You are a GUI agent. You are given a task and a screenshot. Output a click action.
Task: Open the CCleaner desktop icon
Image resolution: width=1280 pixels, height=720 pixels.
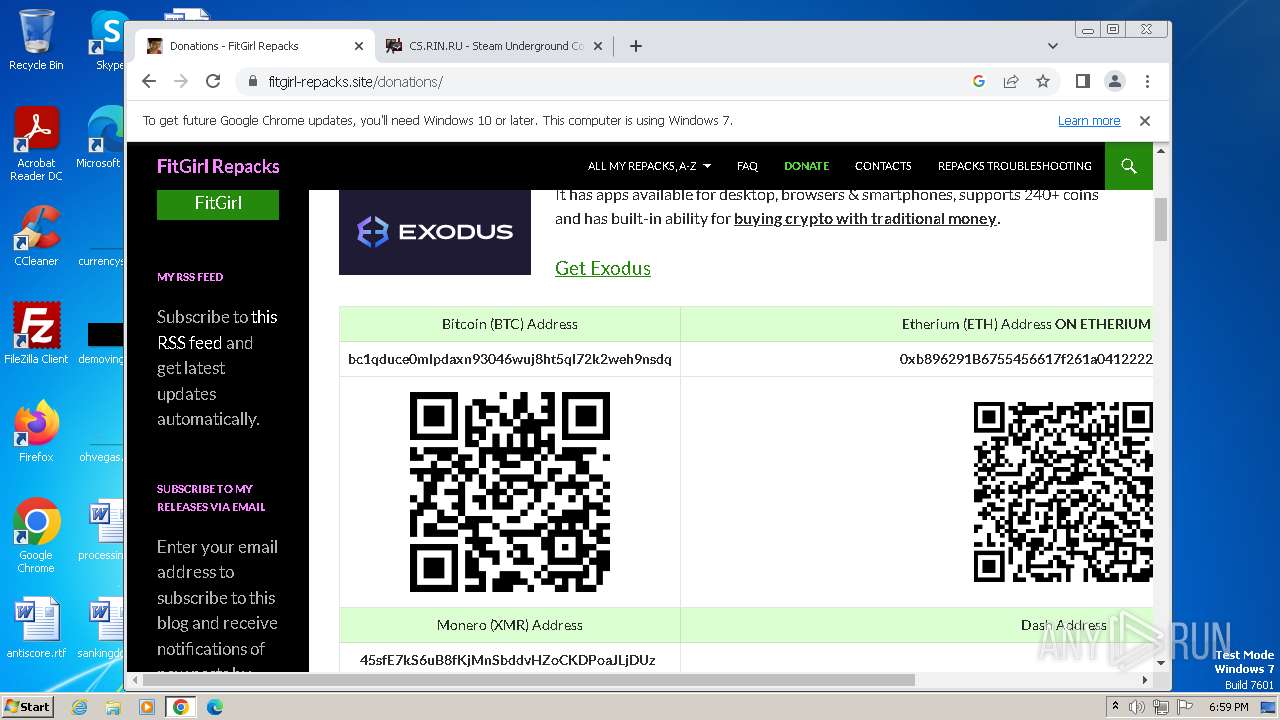tap(36, 236)
